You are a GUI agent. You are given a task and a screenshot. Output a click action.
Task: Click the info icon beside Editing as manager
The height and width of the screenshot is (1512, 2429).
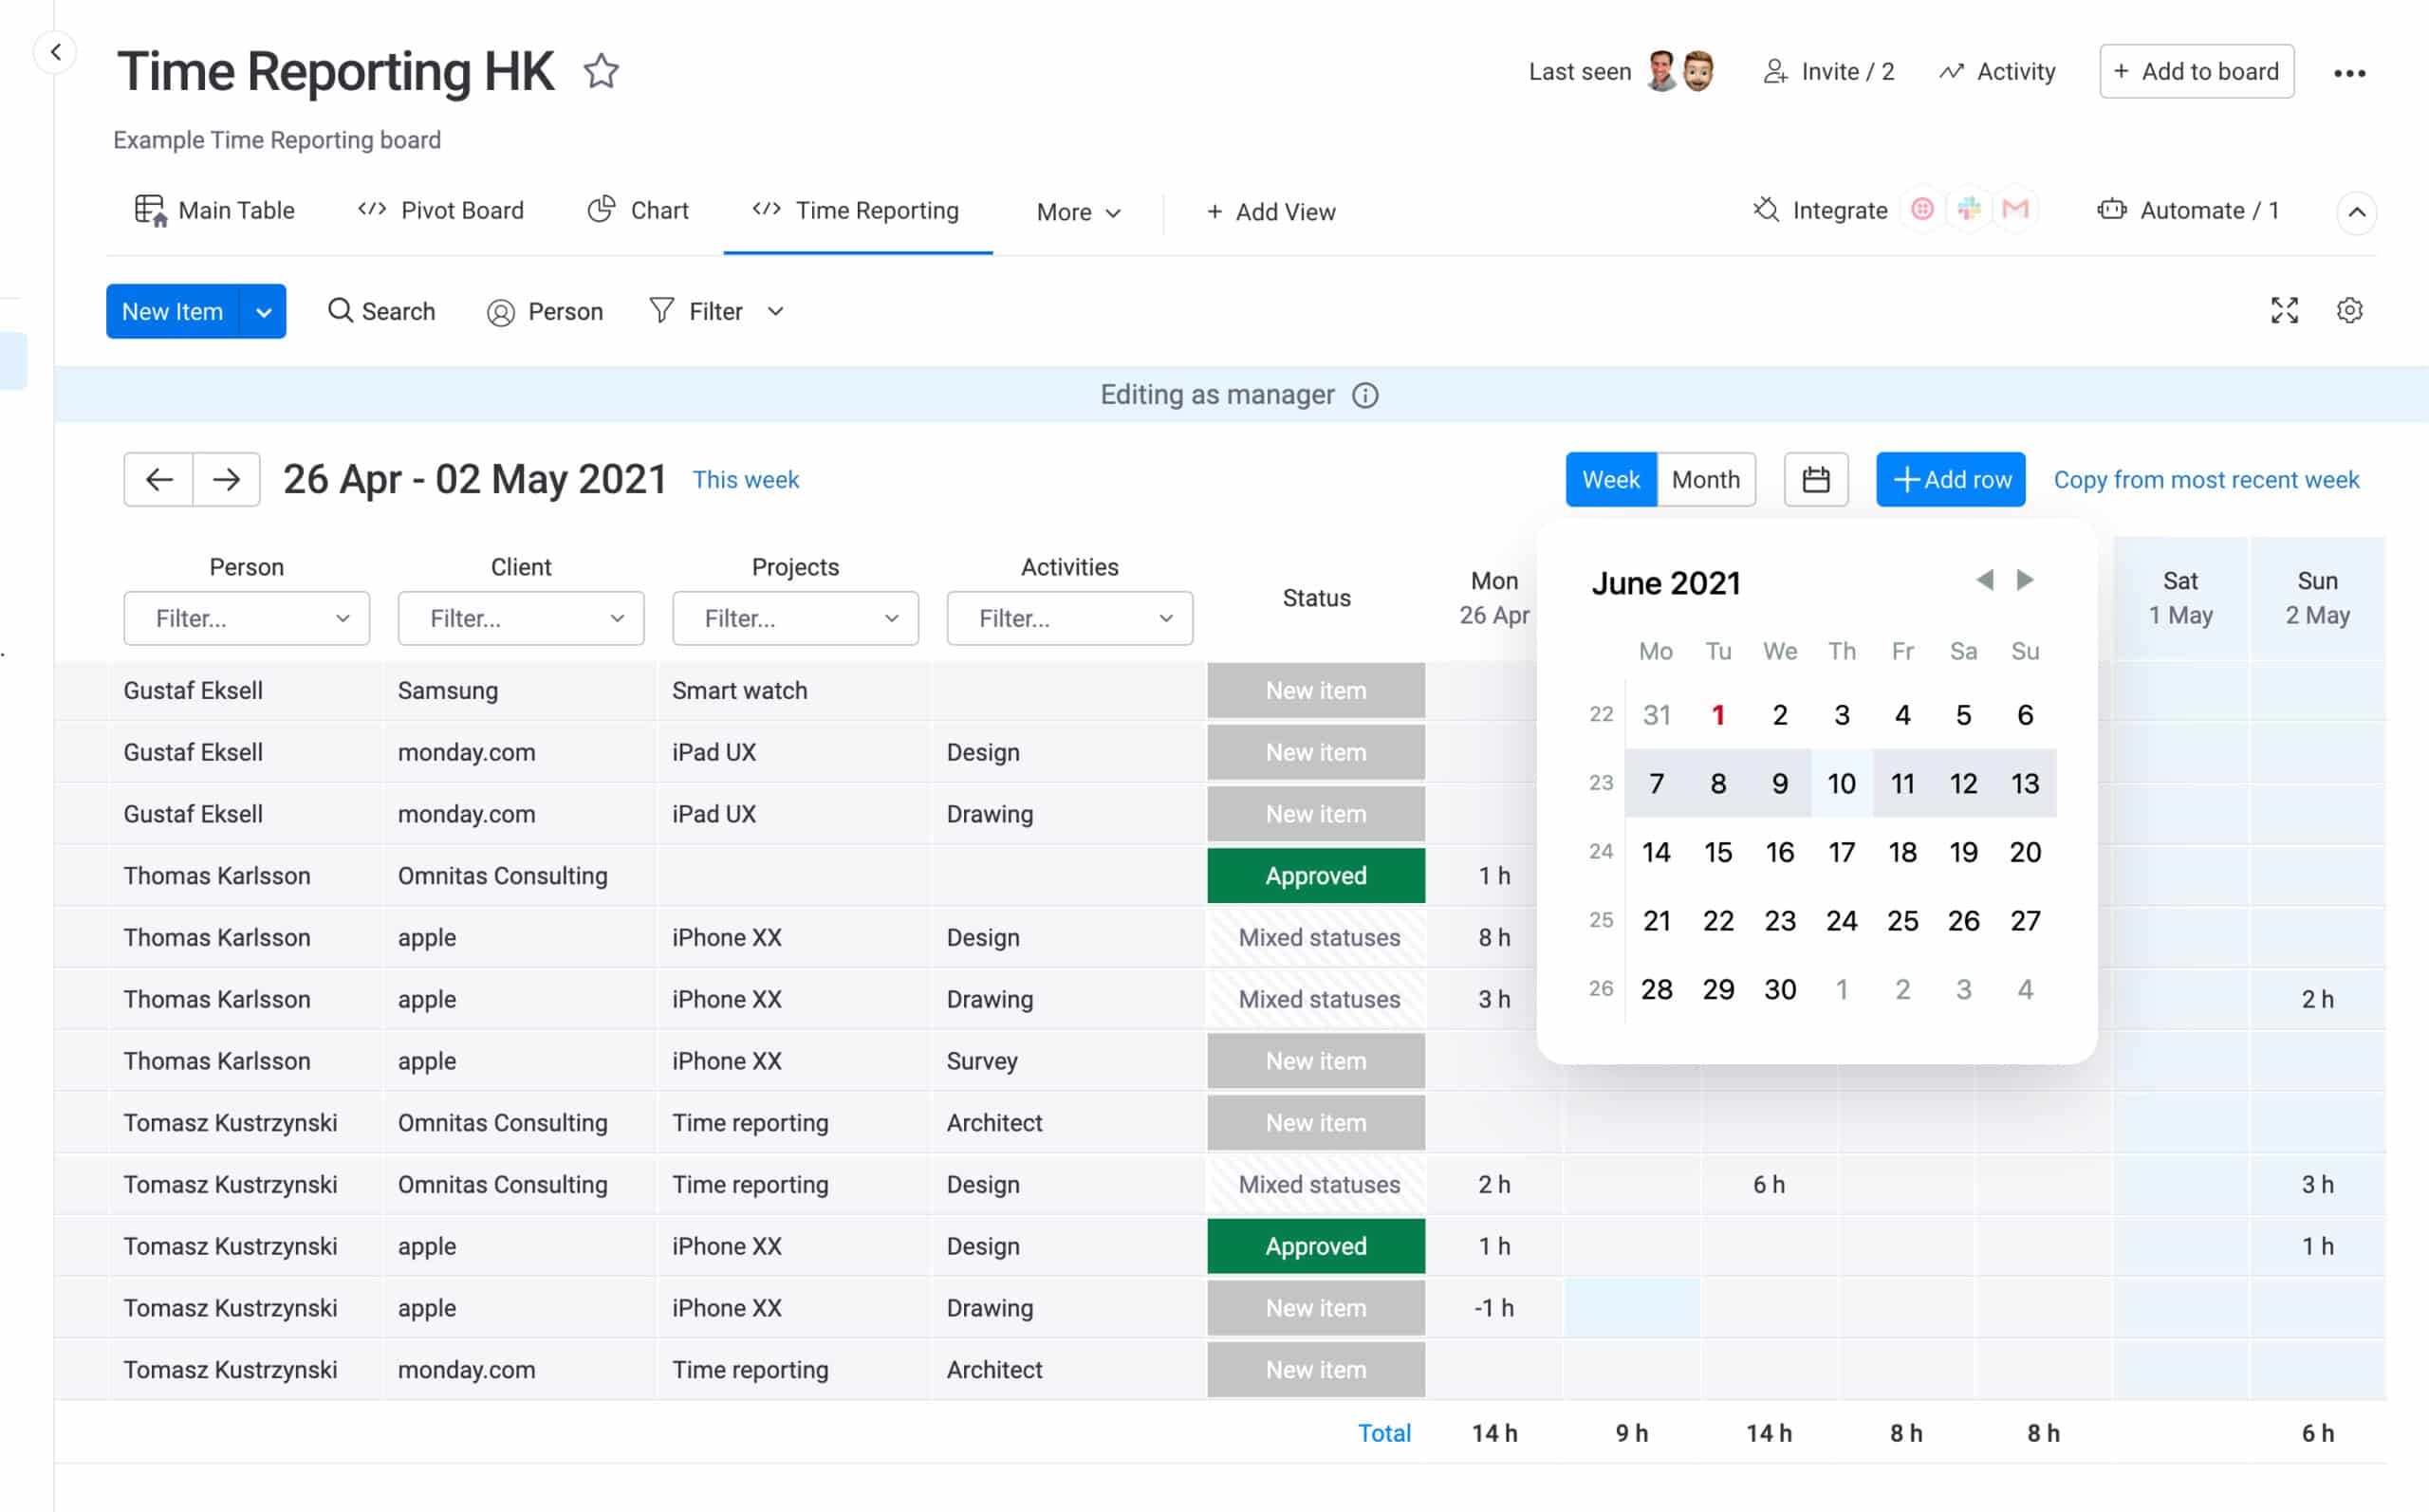tap(1365, 396)
